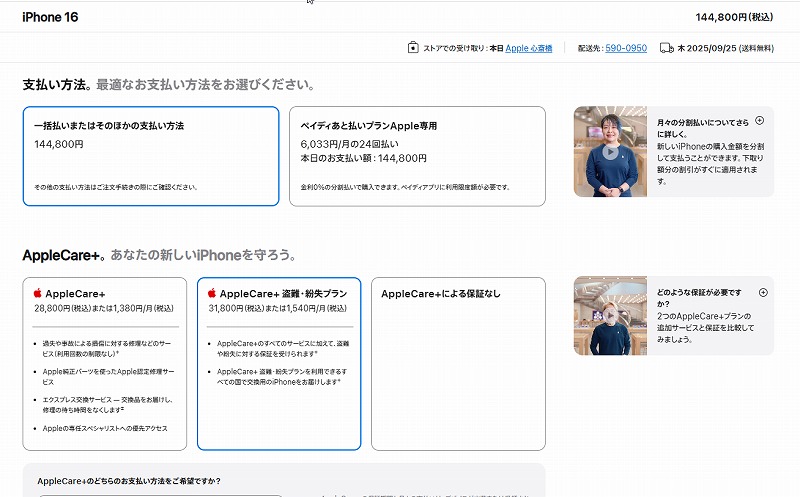Select AppleCare+による保証なし option
800x497 pixels.
click(x=458, y=363)
